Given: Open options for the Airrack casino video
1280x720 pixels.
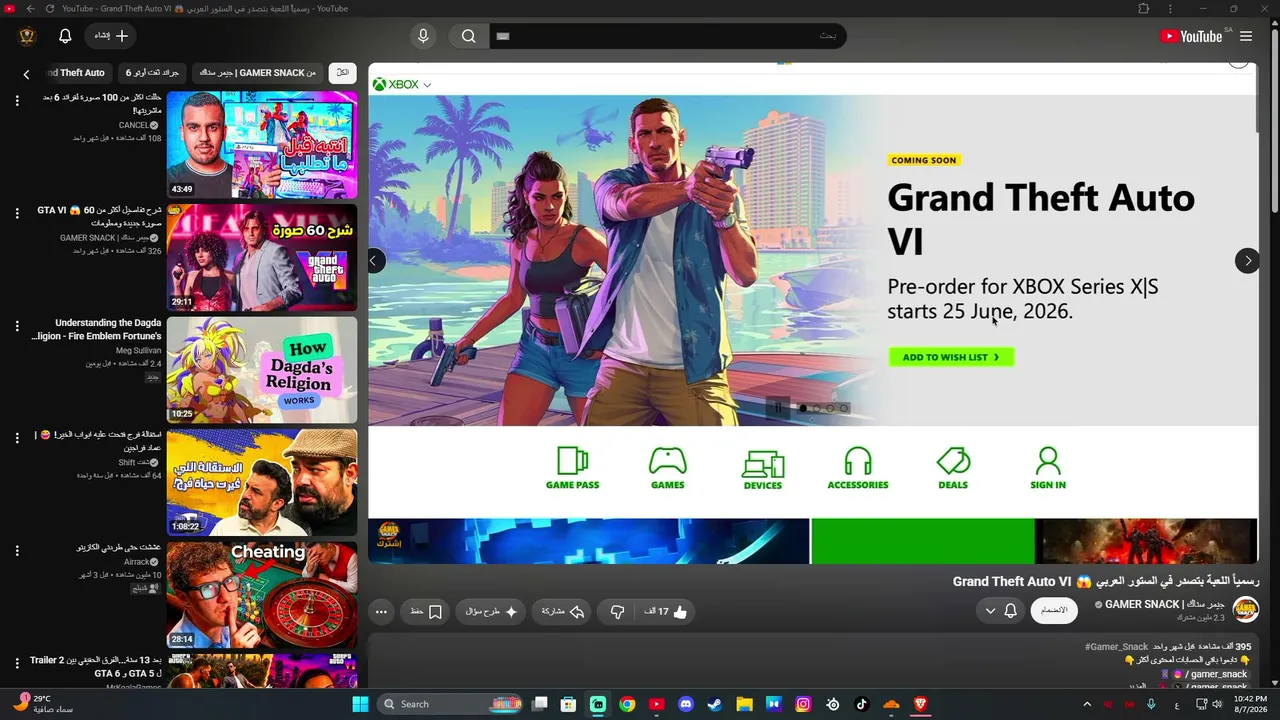Looking at the screenshot, I should [x=17, y=551].
